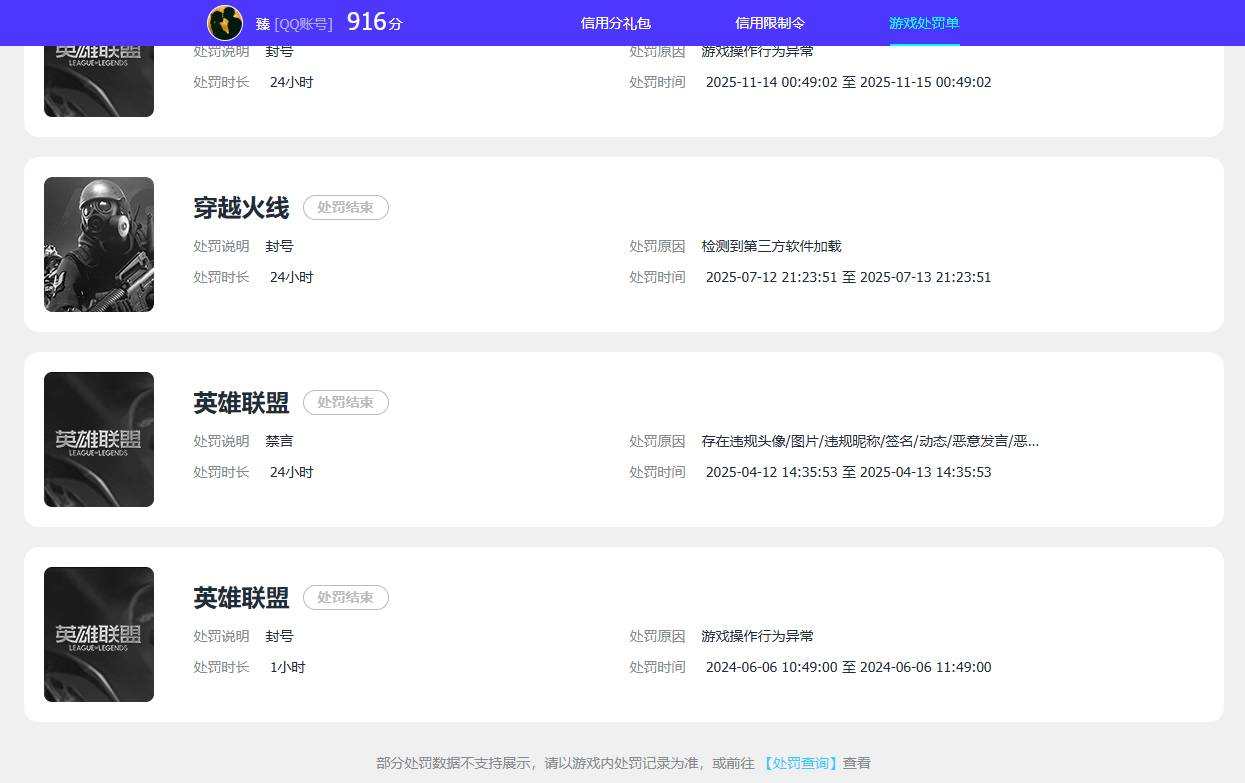Viewport: 1245px width, 783px height.
Task: Click 处罚结束 badge on the 2024-06-06 record
Action: click(346, 598)
